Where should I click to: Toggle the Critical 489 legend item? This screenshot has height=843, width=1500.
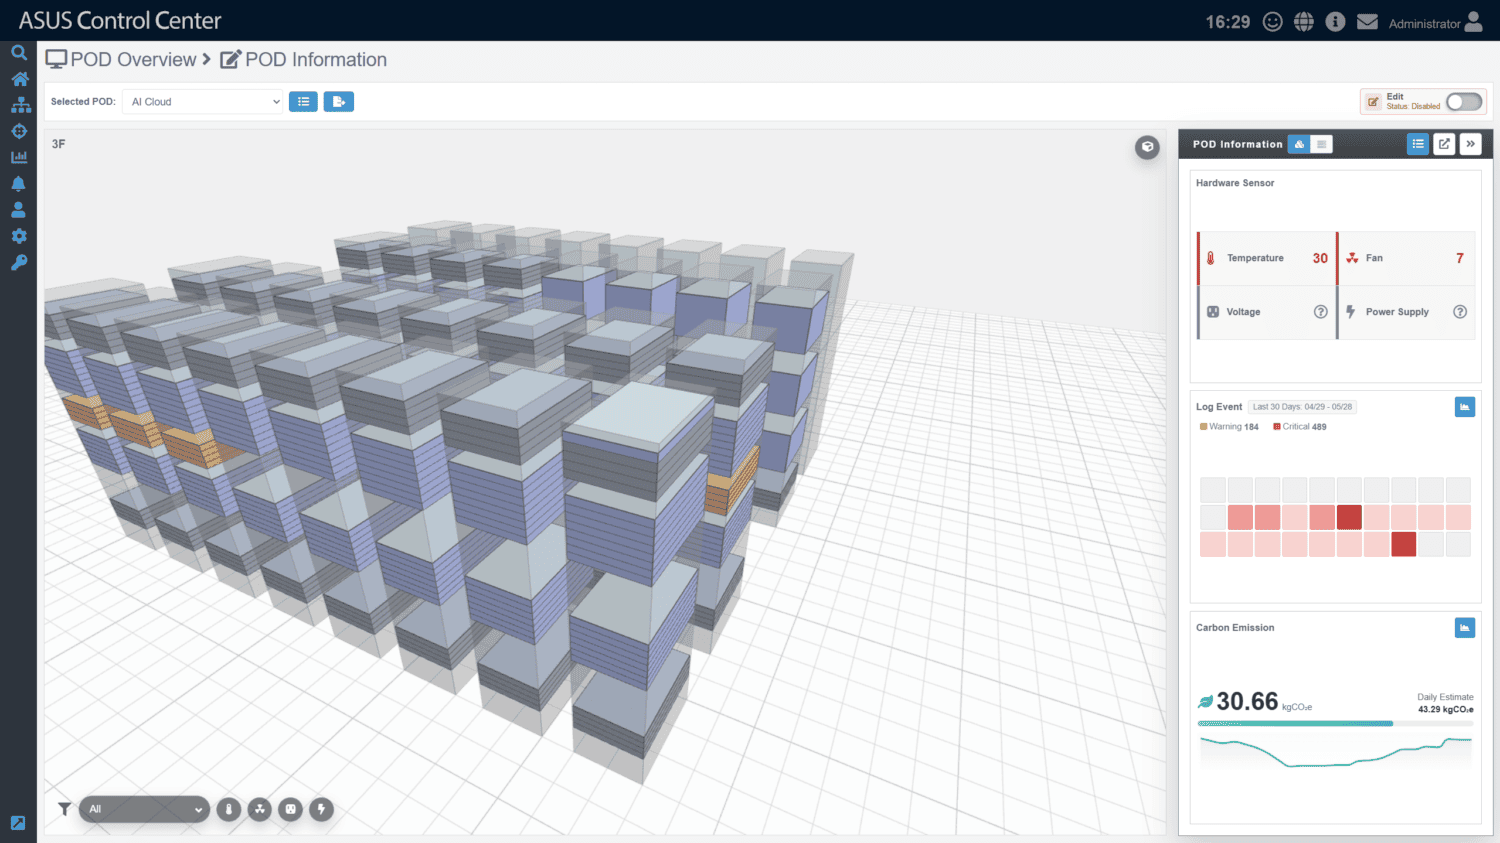tap(1300, 427)
